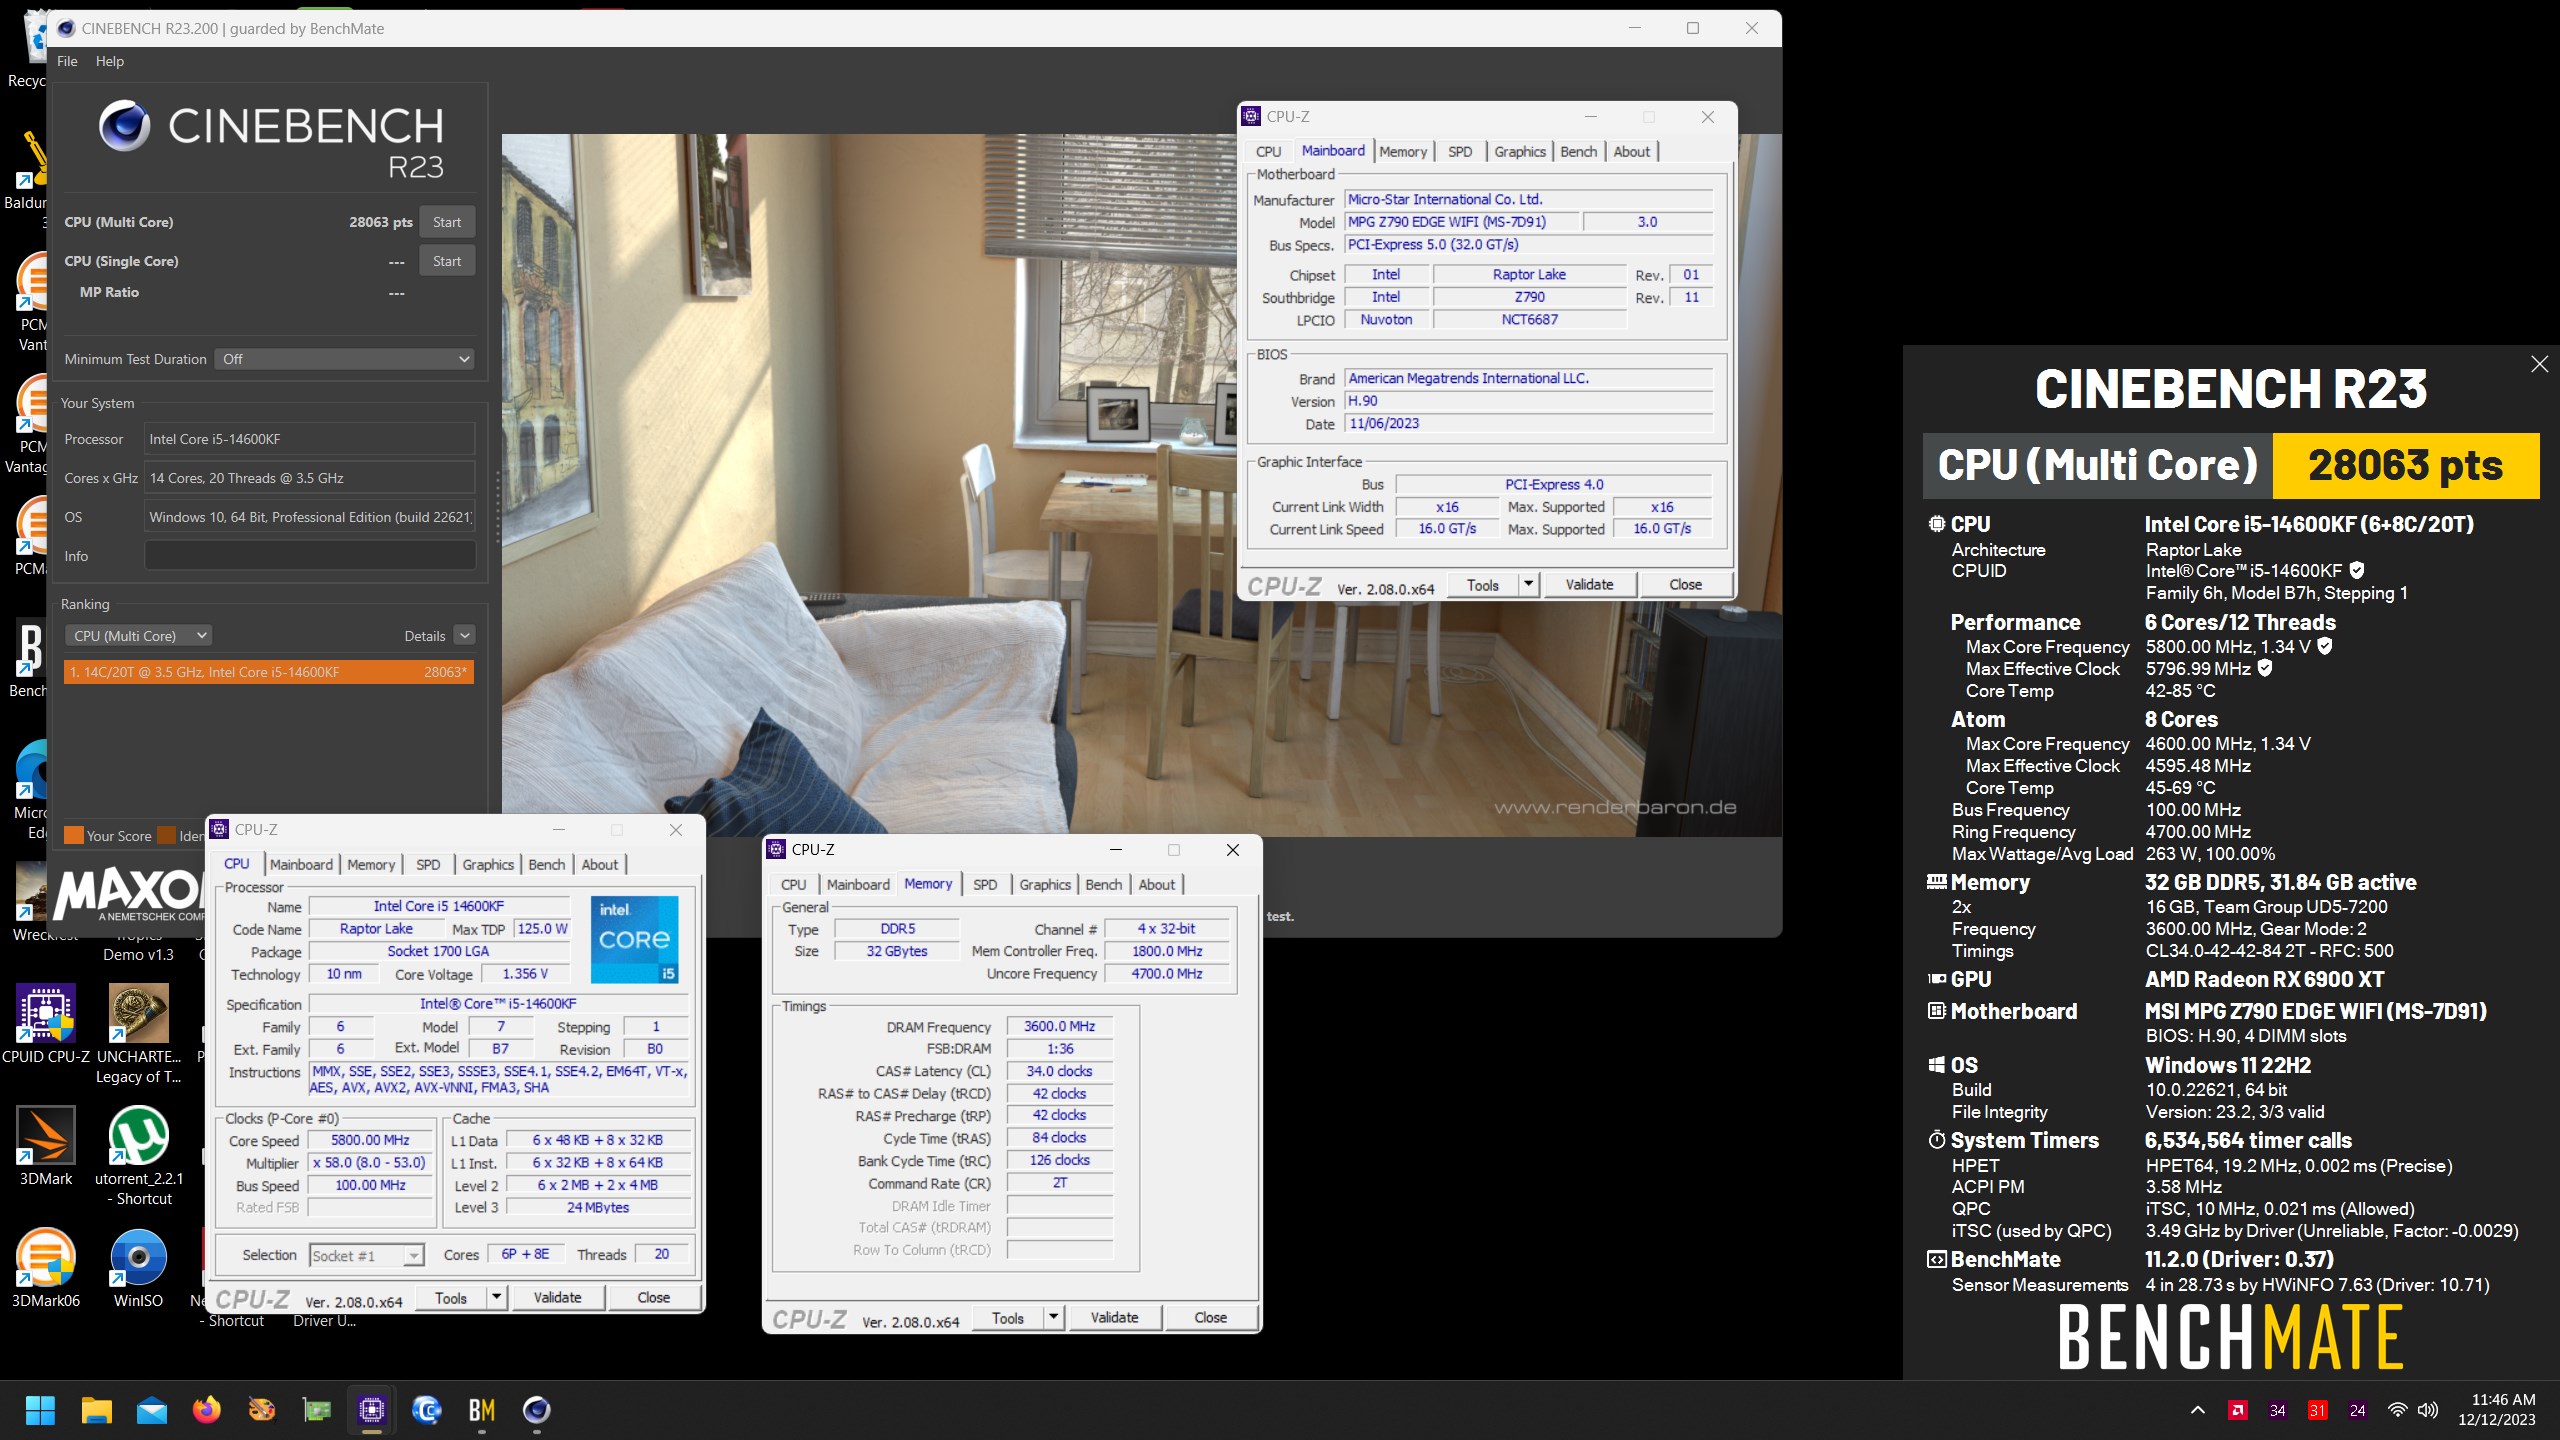Screen dimensions: 2560x1440
Task: Click the Core Speed 5800.00 MHz value
Action: click(x=370, y=1140)
